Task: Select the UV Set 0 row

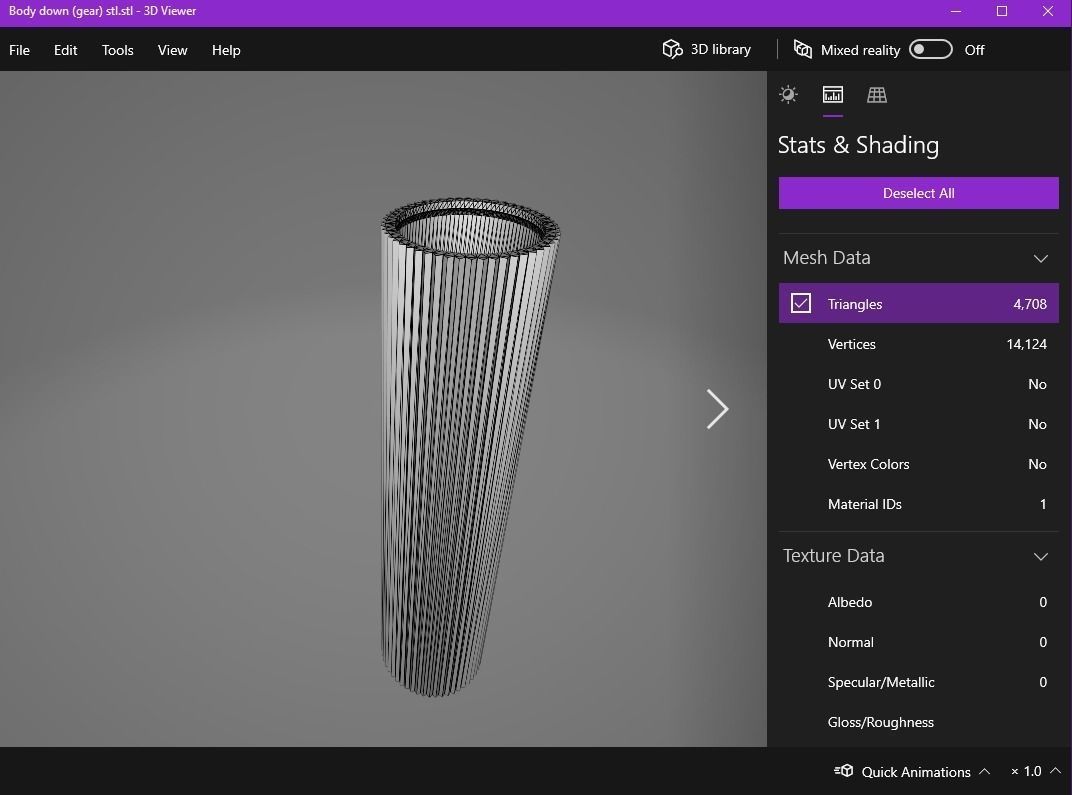Action: point(918,384)
